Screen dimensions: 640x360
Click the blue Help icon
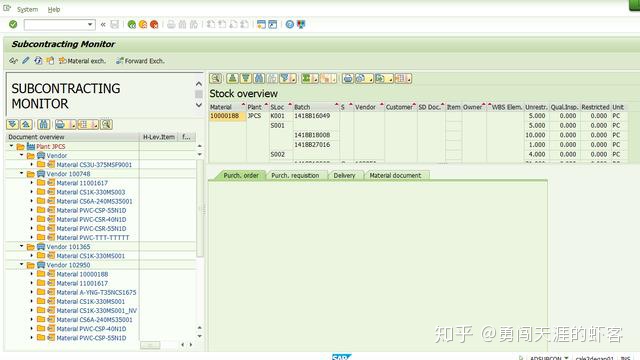289,24
